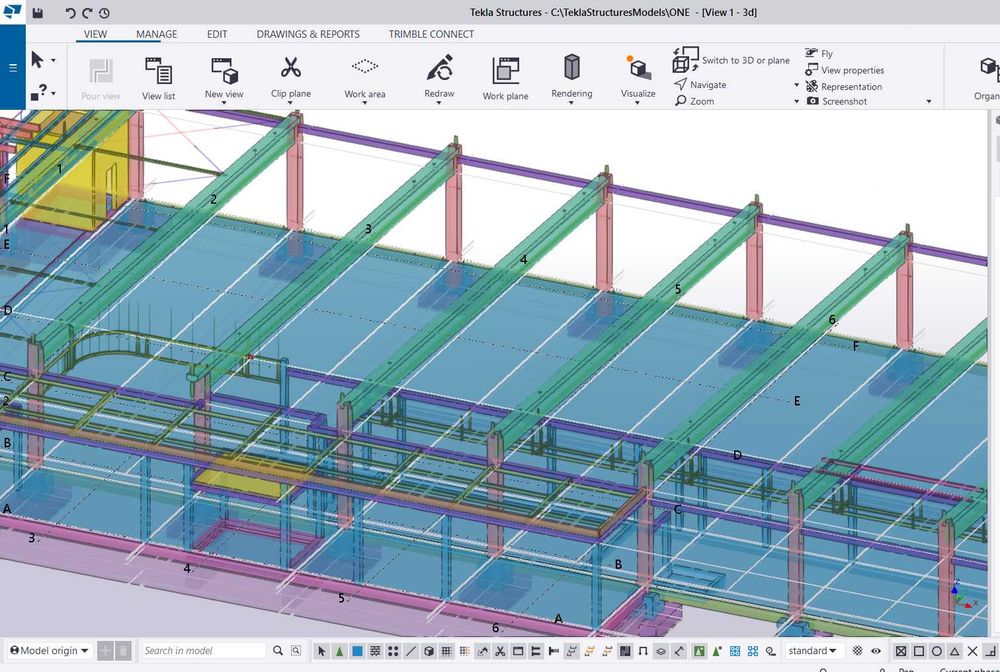This screenshot has height=672, width=1000.
Task: Open the undo history clock icon
Action: [x=104, y=13]
